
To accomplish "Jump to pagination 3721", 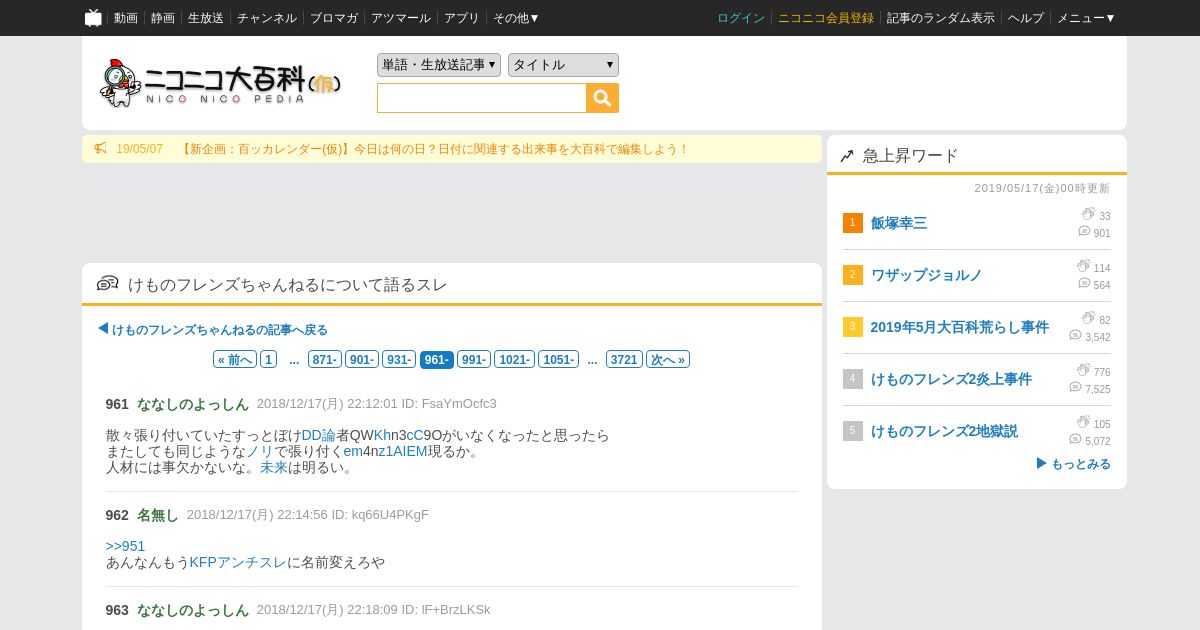I will [x=624, y=359].
